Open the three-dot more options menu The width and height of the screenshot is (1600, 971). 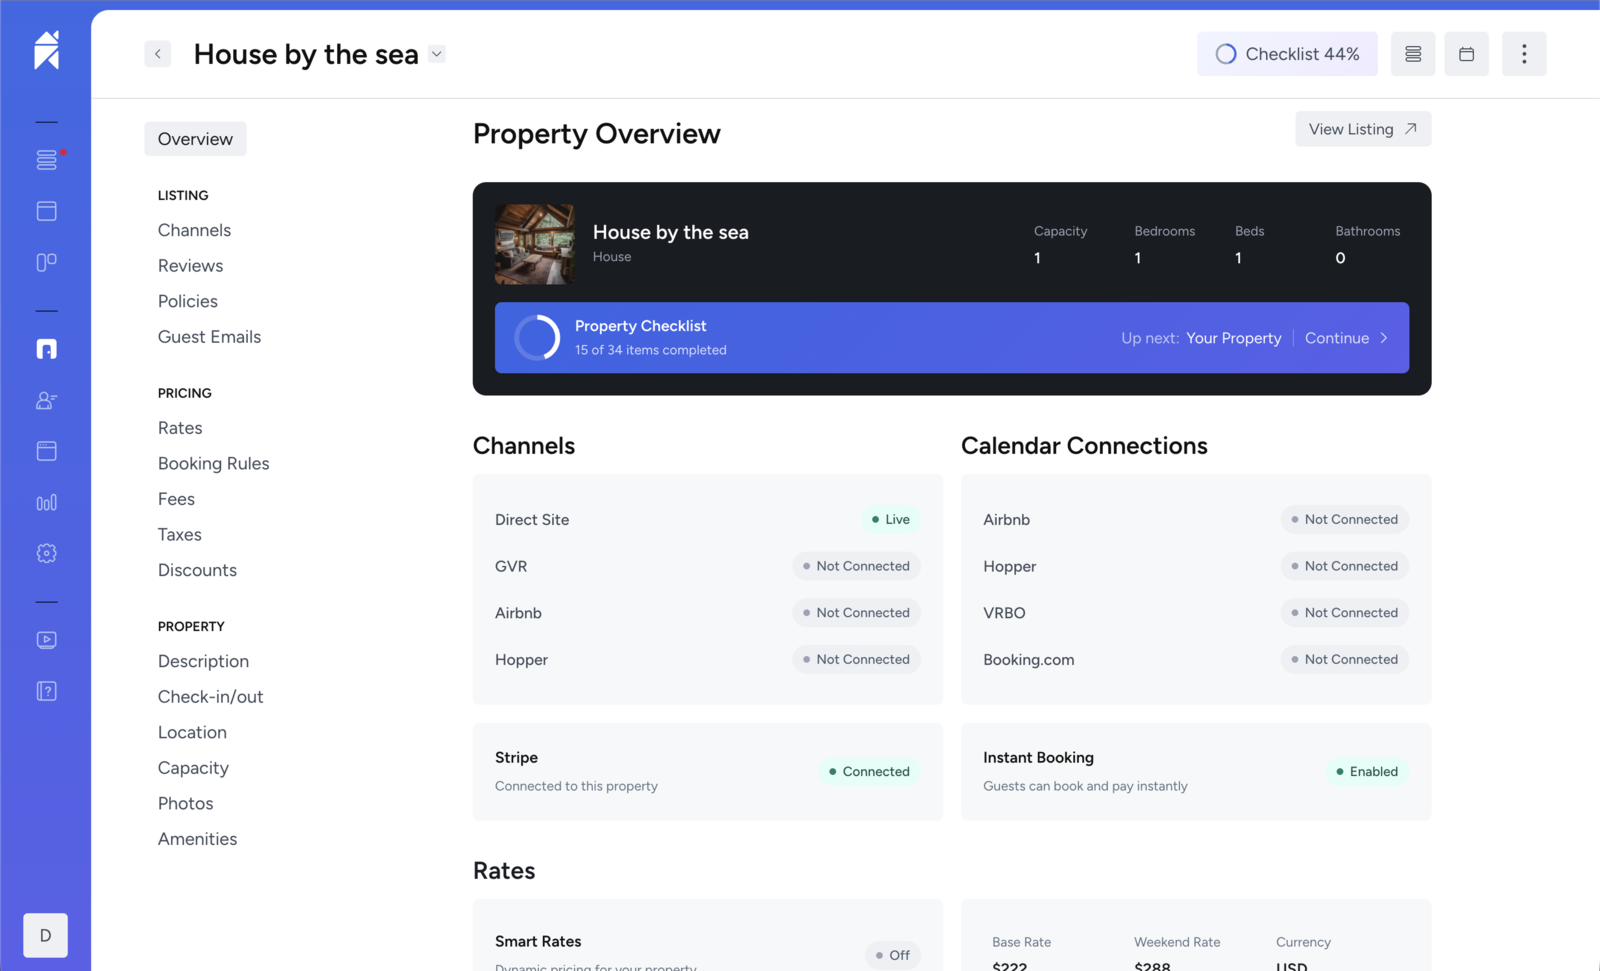pyautogui.click(x=1524, y=54)
